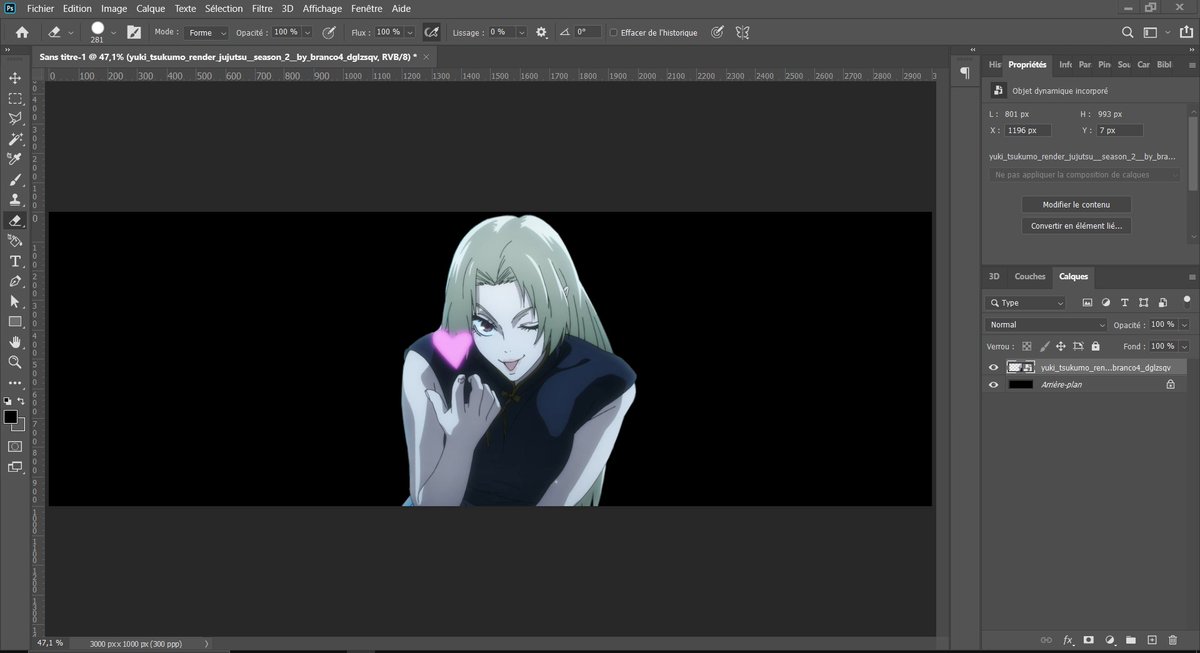Toggle lock image pixels brush icon
This screenshot has width=1200, height=653.
pyautogui.click(x=1044, y=346)
